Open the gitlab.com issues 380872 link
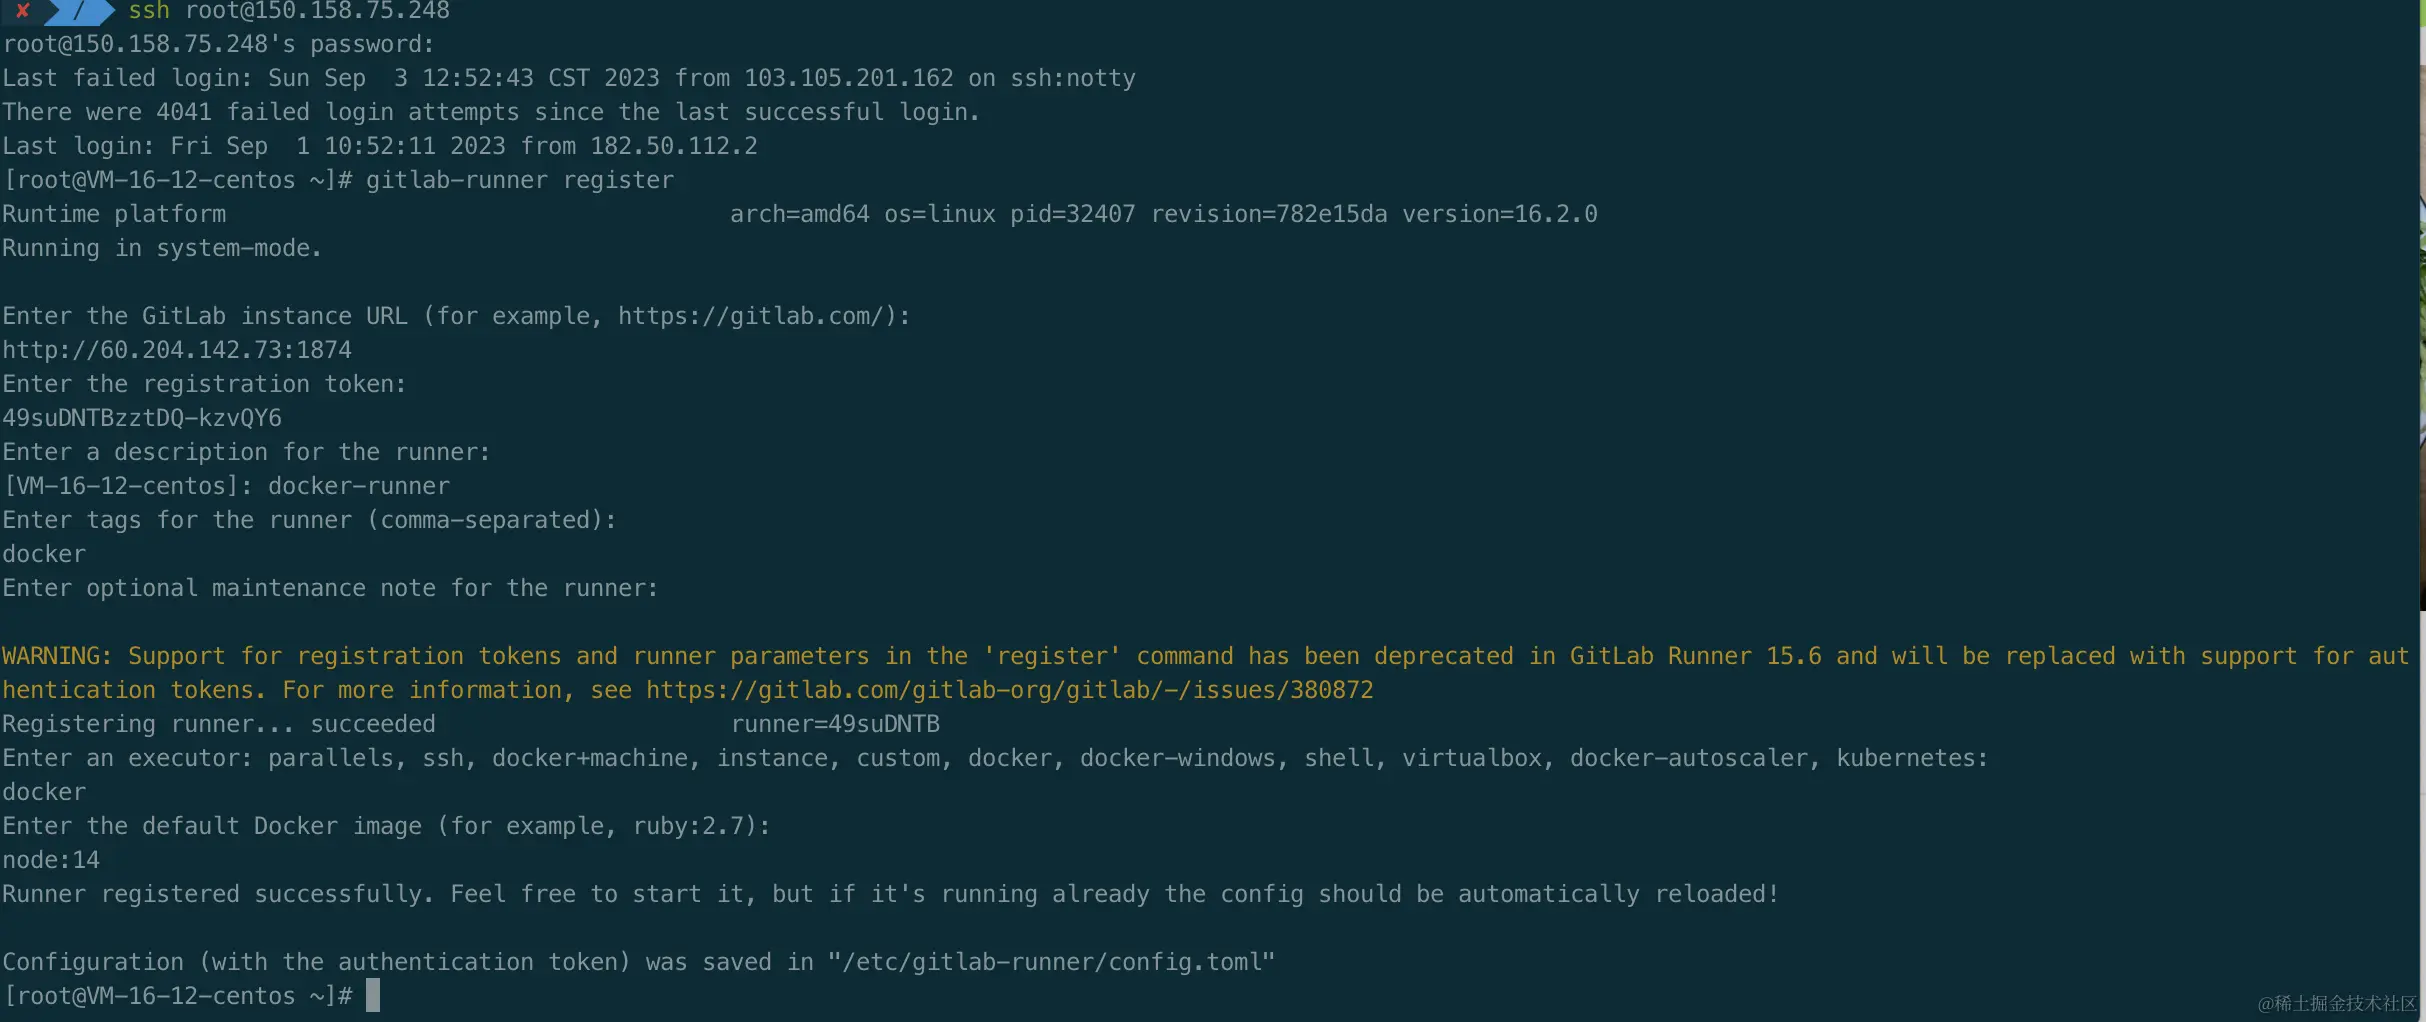This screenshot has width=2426, height=1022. [x=1009, y=690]
